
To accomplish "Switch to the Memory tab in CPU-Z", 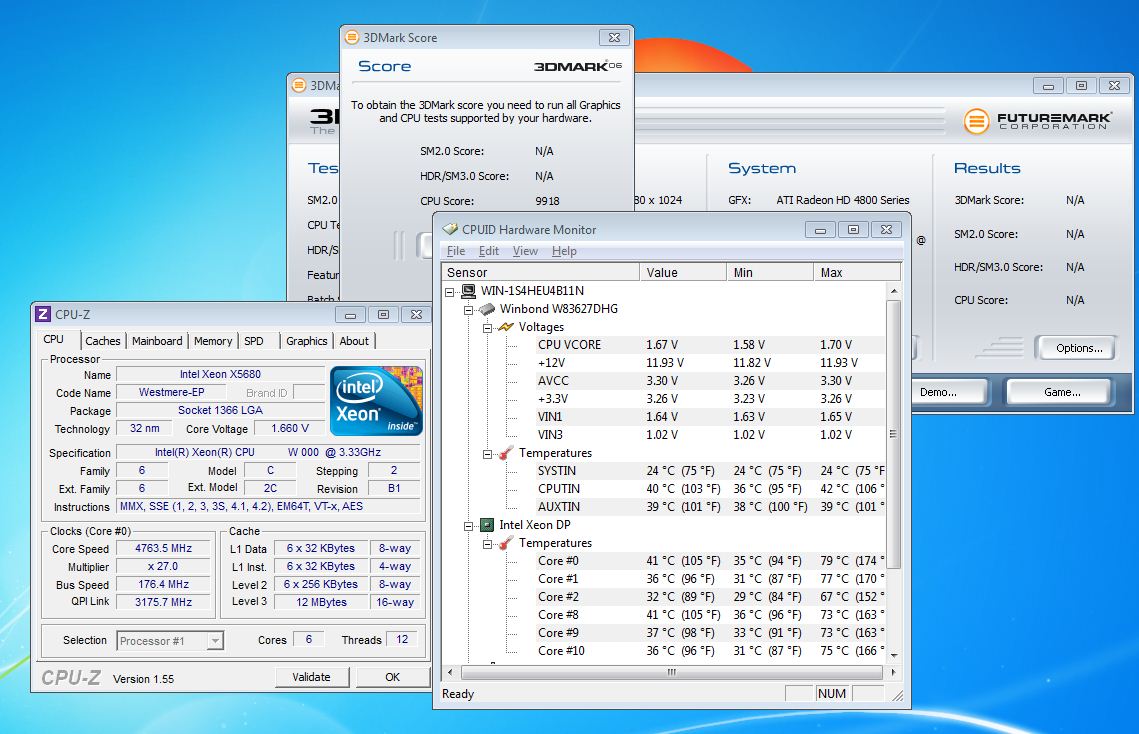I will [212, 341].
